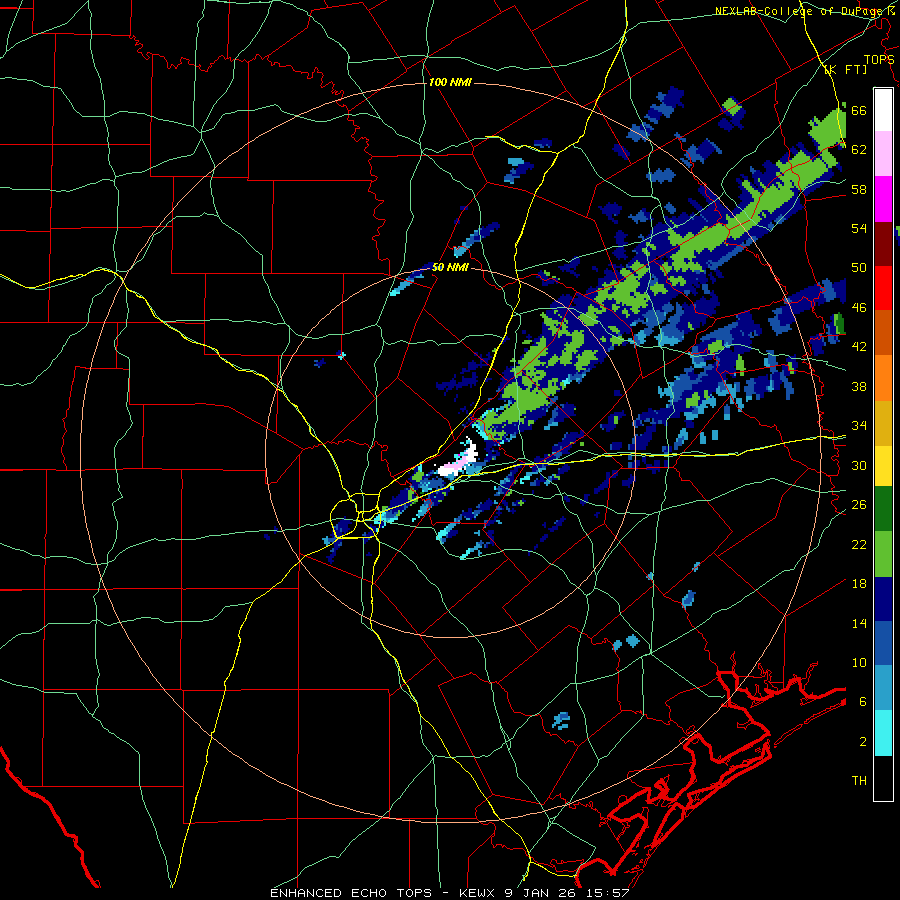Click the '42' value on the legend

coord(859,347)
